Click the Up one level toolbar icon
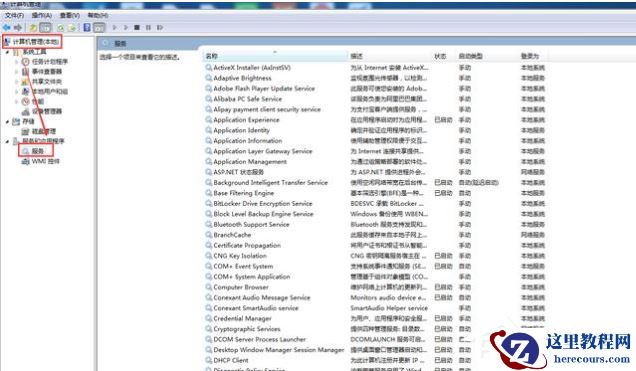This screenshot has width=636, height=371. point(33,28)
